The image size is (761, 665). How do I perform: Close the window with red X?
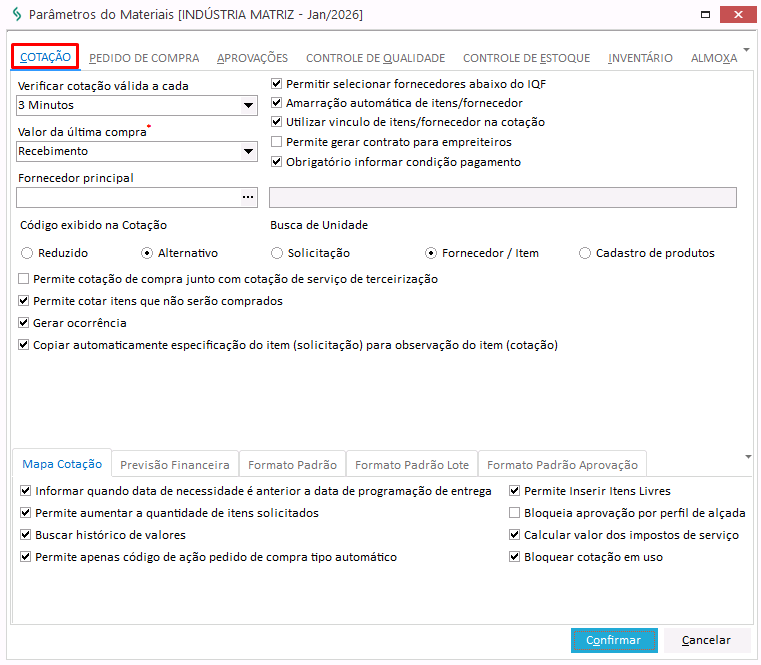(738, 15)
